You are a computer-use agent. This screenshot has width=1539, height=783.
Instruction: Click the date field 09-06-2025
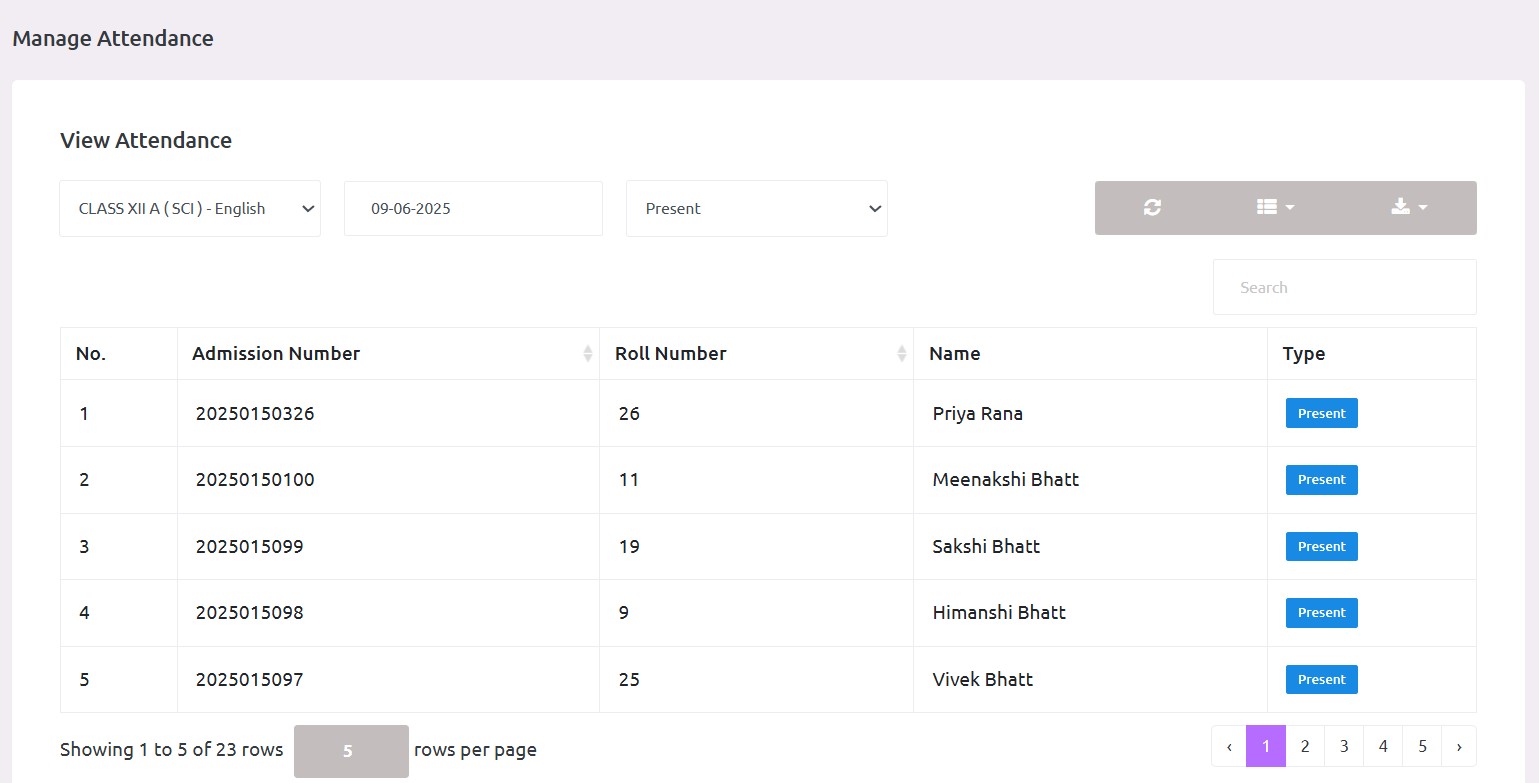coord(473,208)
